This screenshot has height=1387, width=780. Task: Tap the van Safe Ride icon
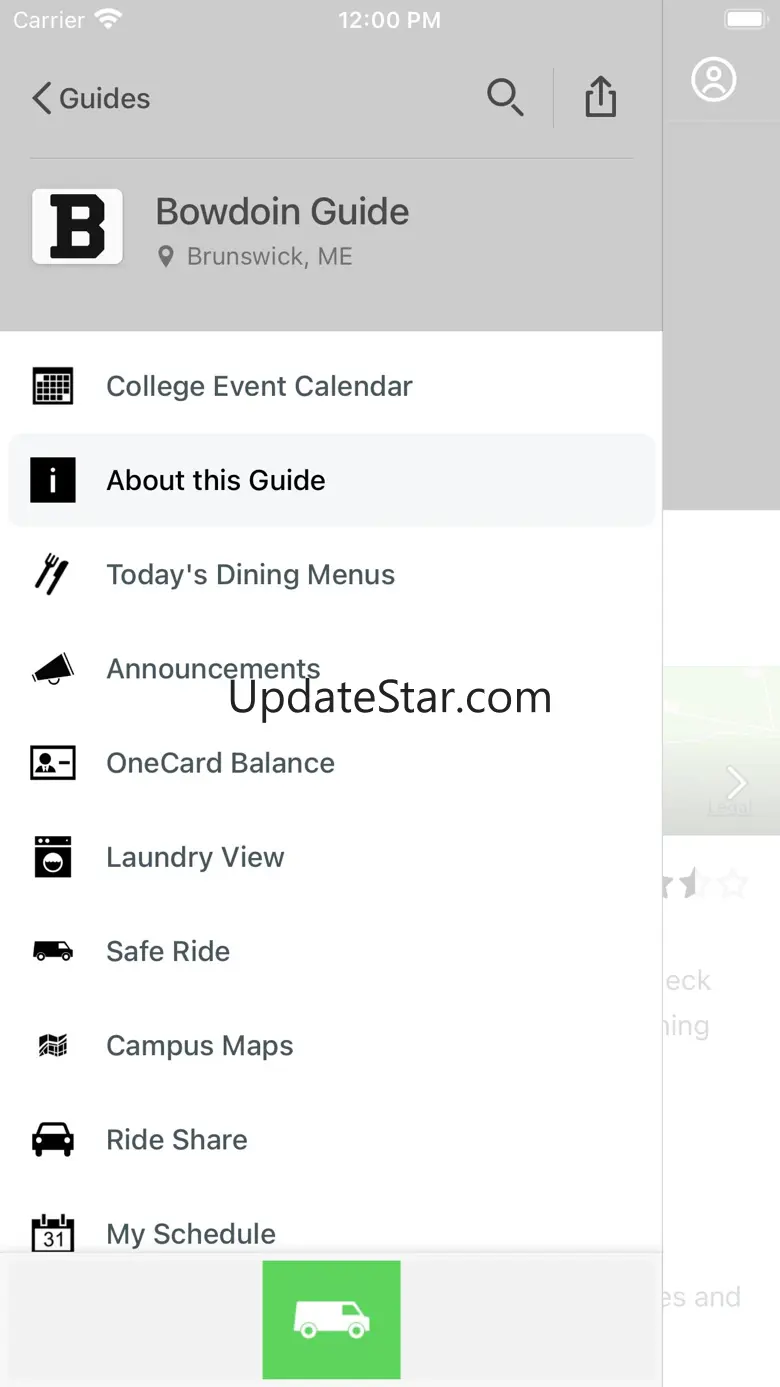(52, 951)
